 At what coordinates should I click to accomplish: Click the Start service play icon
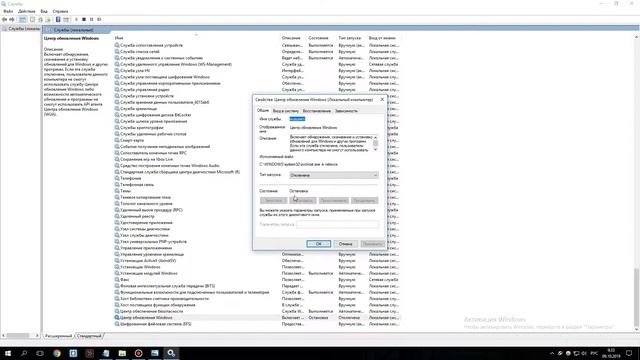tap(76, 19)
